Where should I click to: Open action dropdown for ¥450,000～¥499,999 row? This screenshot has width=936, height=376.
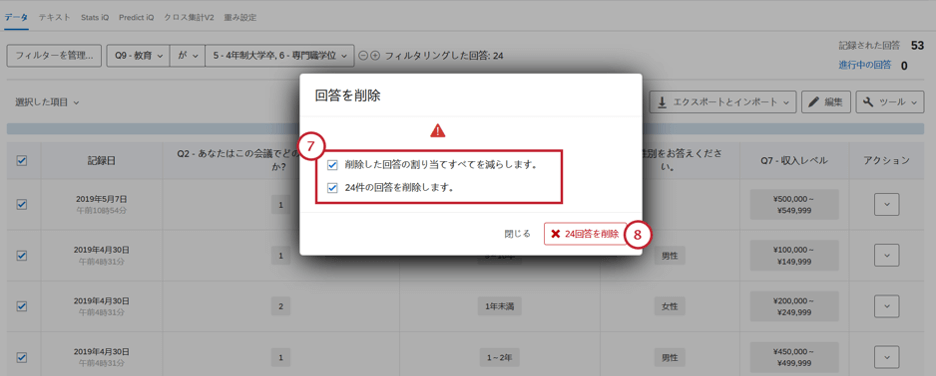tap(886, 358)
